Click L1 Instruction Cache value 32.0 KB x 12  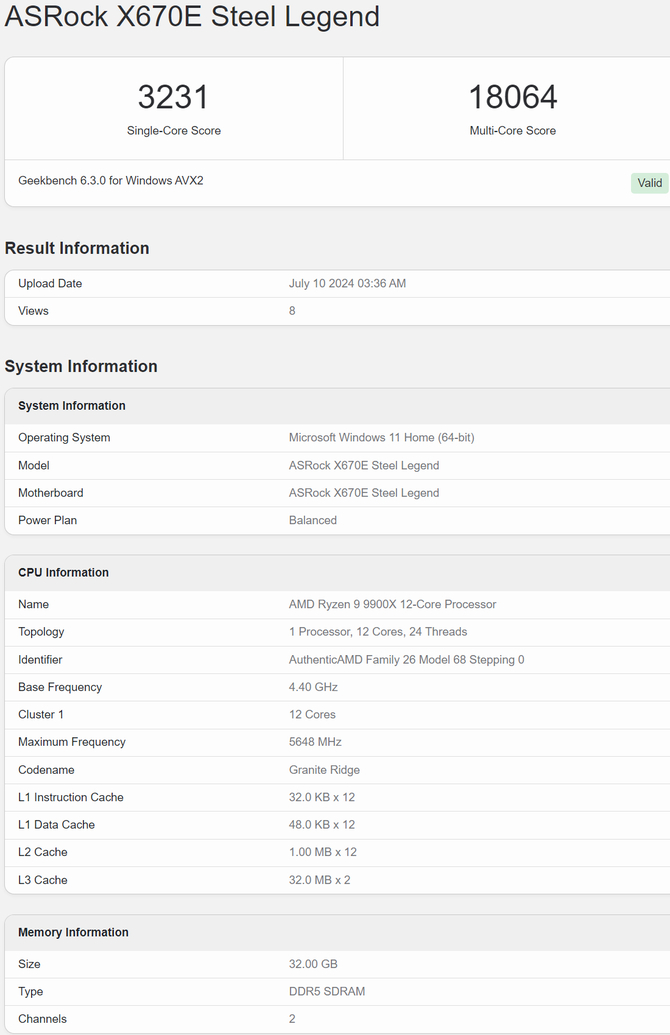pos(321,797)
